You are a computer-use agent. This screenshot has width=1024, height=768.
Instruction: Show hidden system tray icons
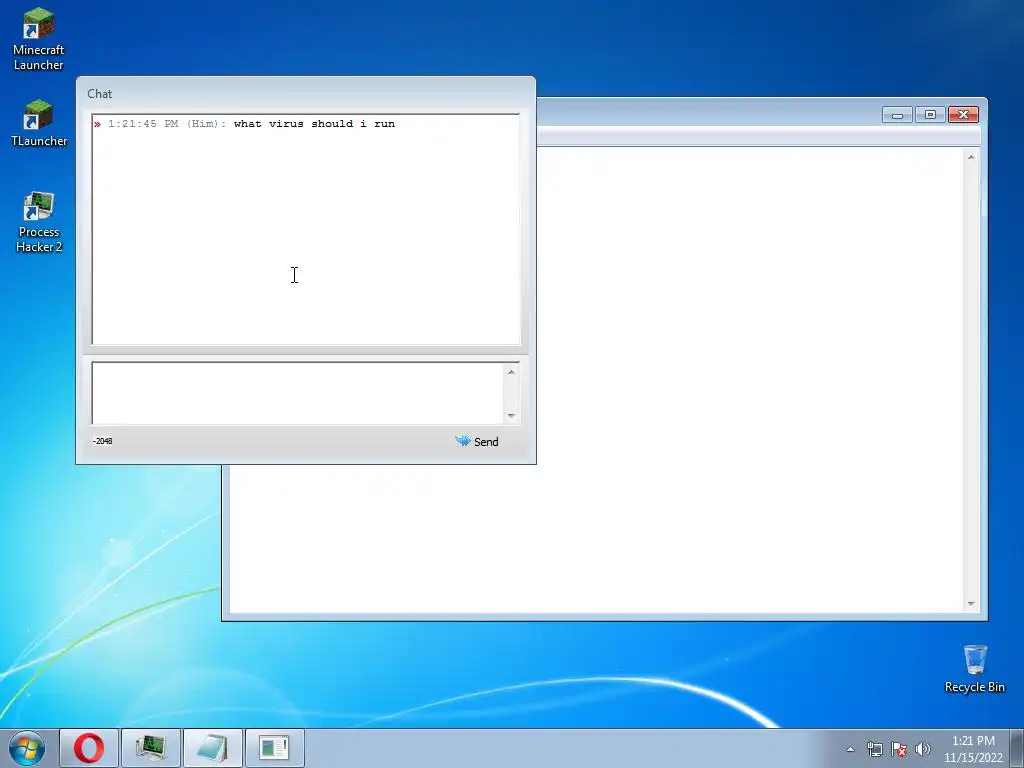[850, 749]
